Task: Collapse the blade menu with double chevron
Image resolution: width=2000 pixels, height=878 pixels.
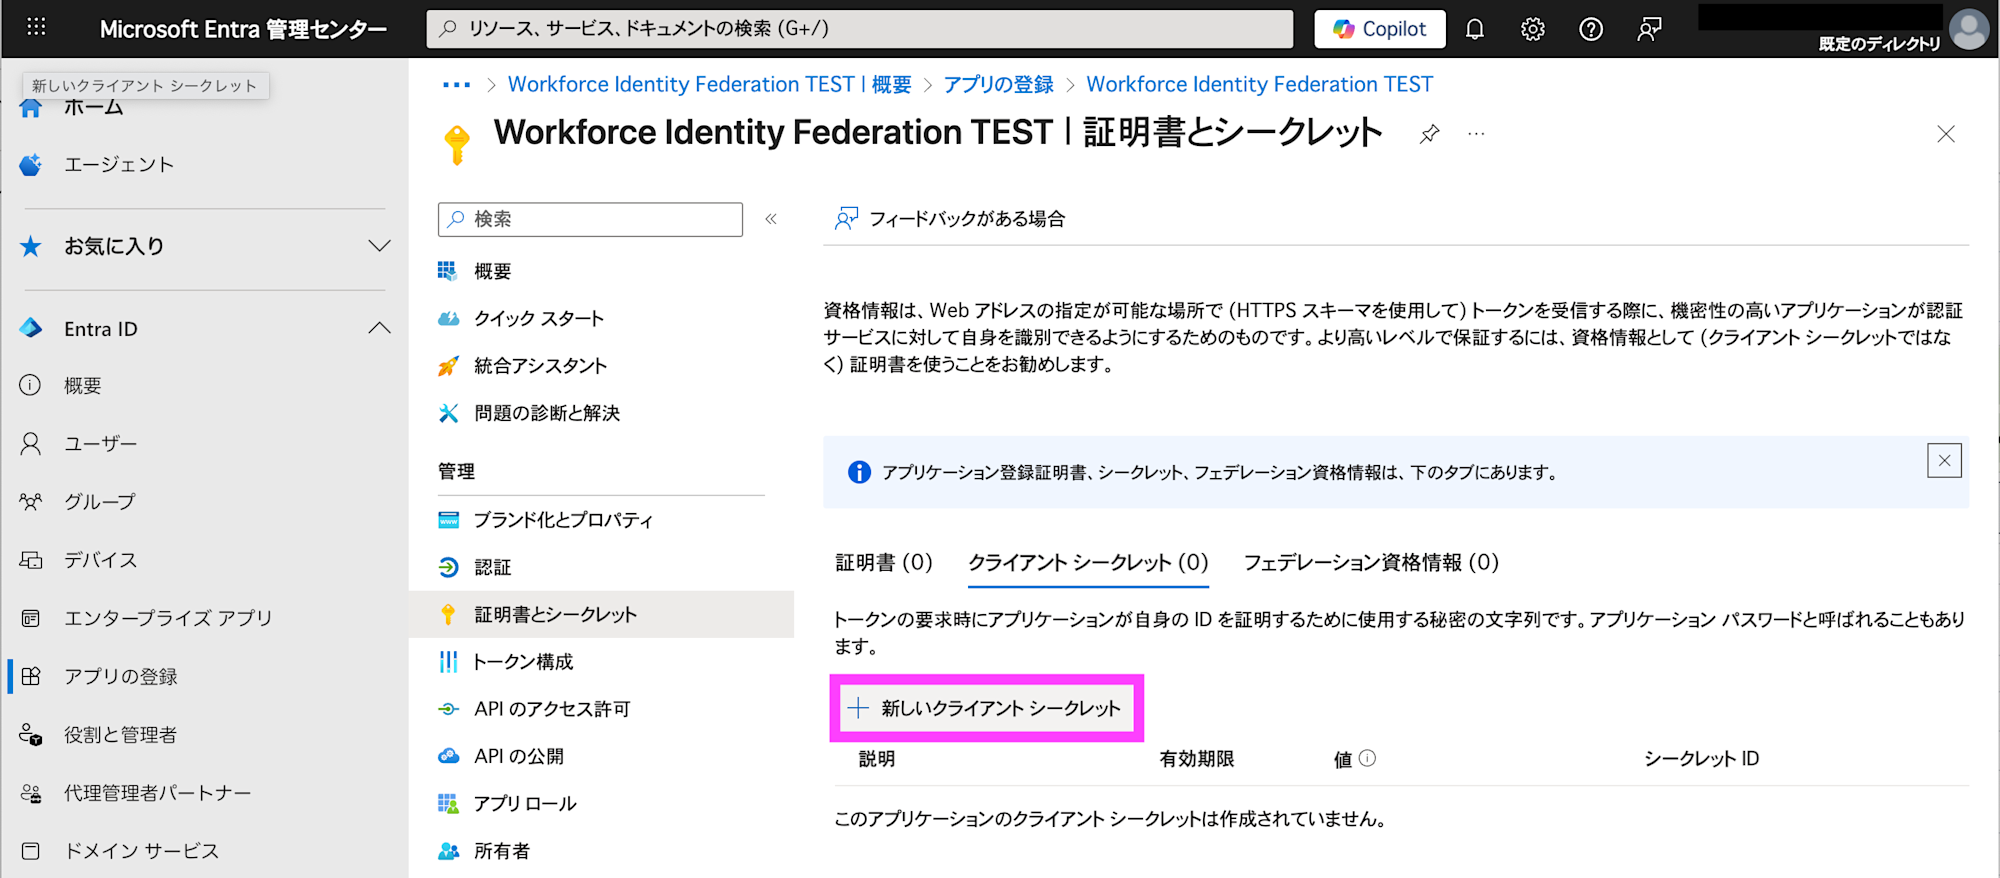Action: 771,219
